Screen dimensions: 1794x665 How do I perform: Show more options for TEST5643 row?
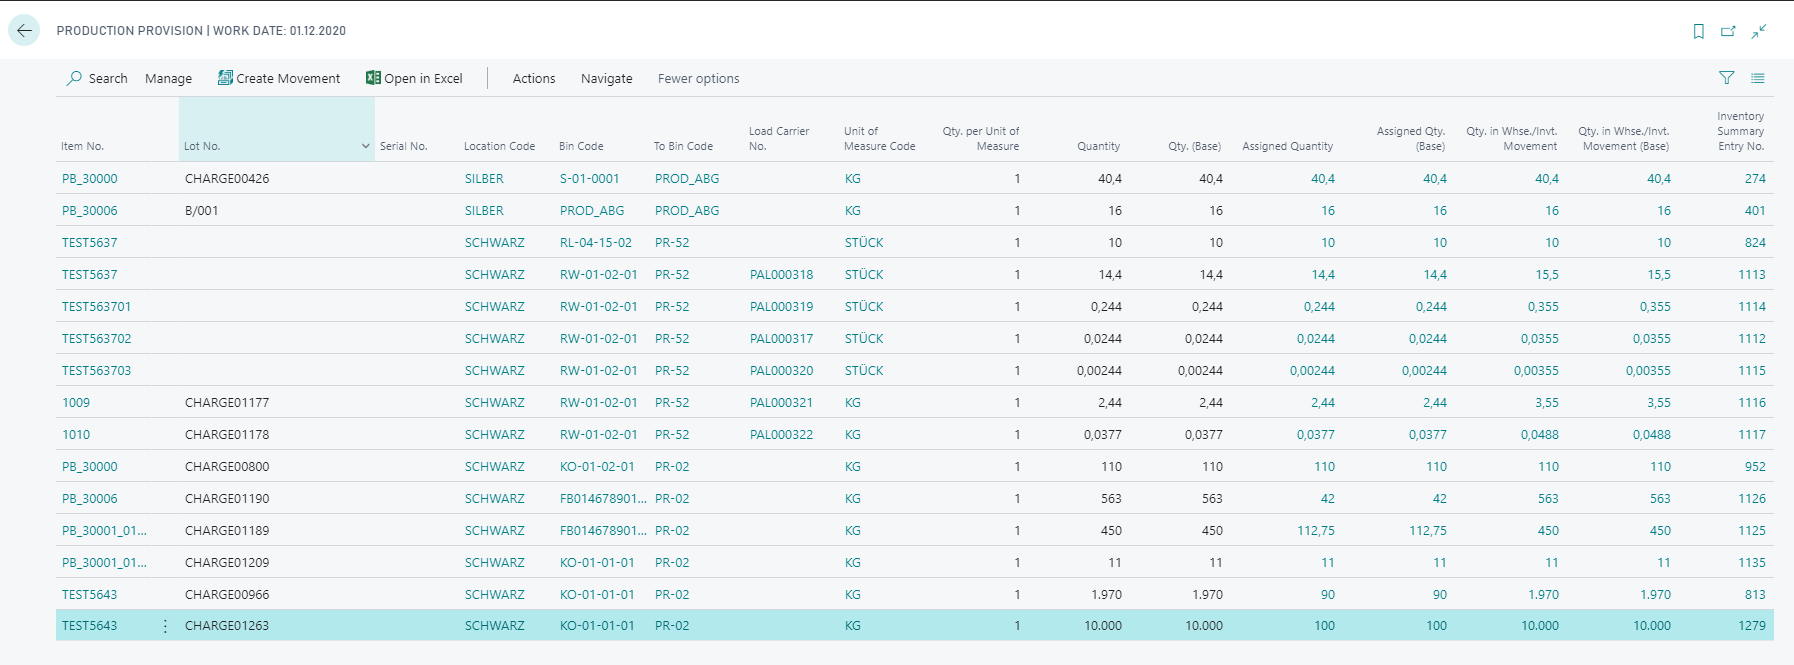165,626
